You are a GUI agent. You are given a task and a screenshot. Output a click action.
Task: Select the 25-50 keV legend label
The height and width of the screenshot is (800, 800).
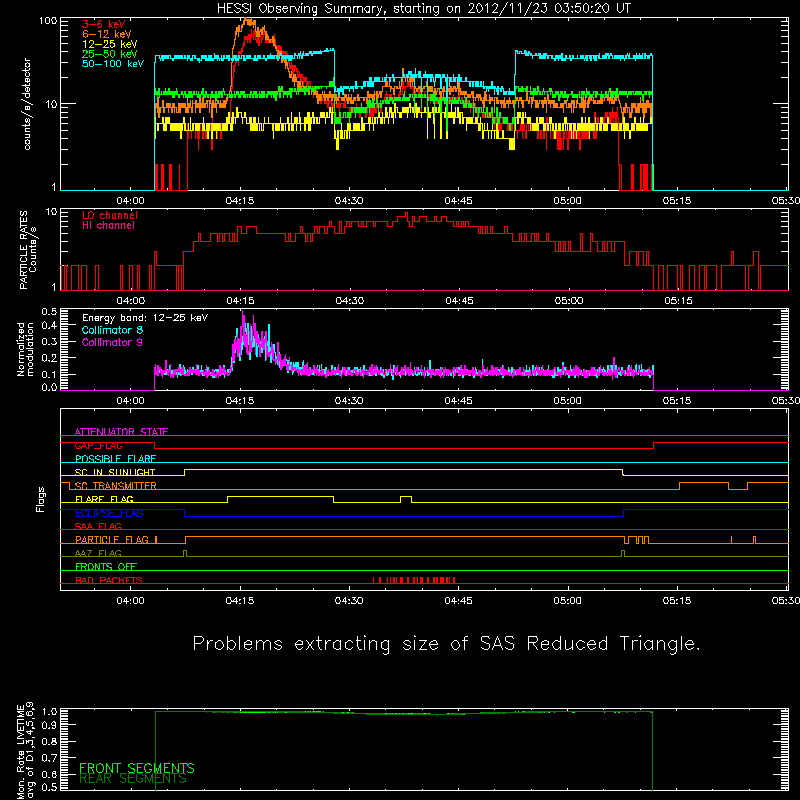pyautogui.click(x=110, y=54)
